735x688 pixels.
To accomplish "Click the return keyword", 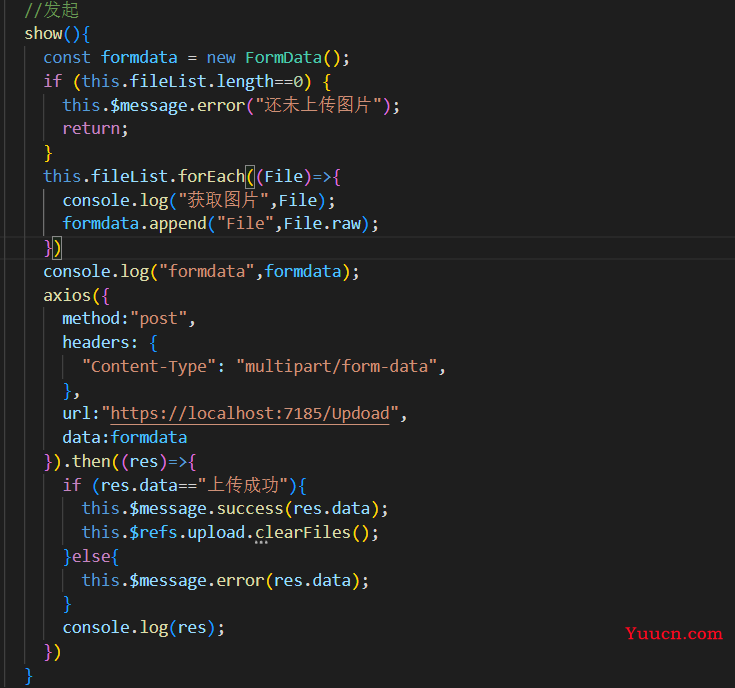I will coord(91,128).
